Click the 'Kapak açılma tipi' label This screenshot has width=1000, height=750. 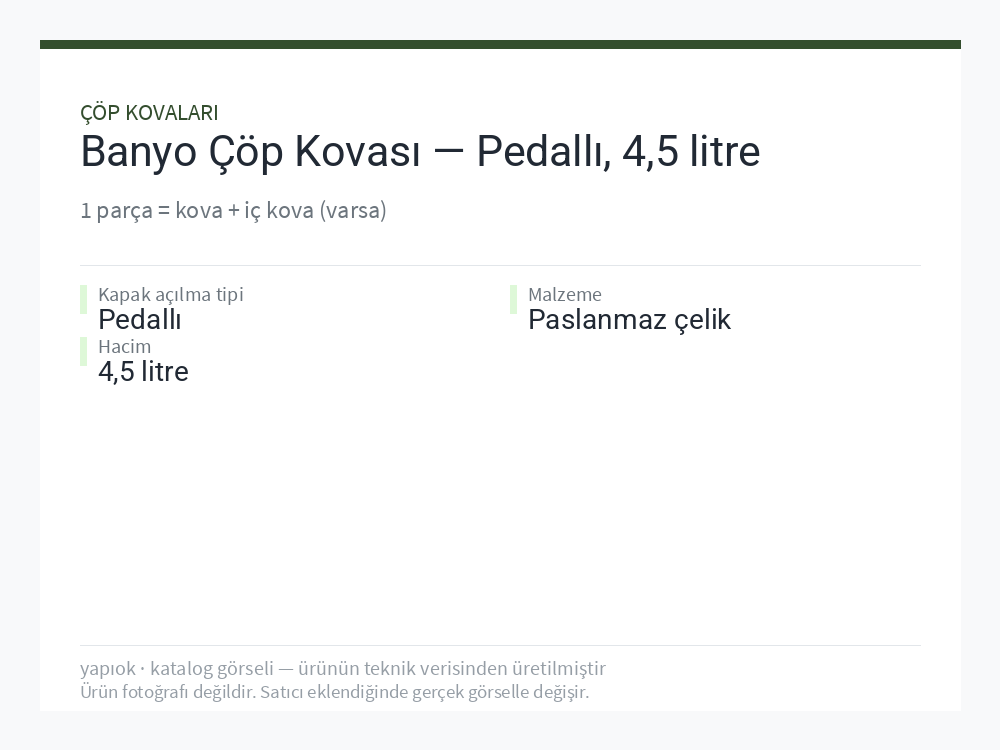(171, 295)
